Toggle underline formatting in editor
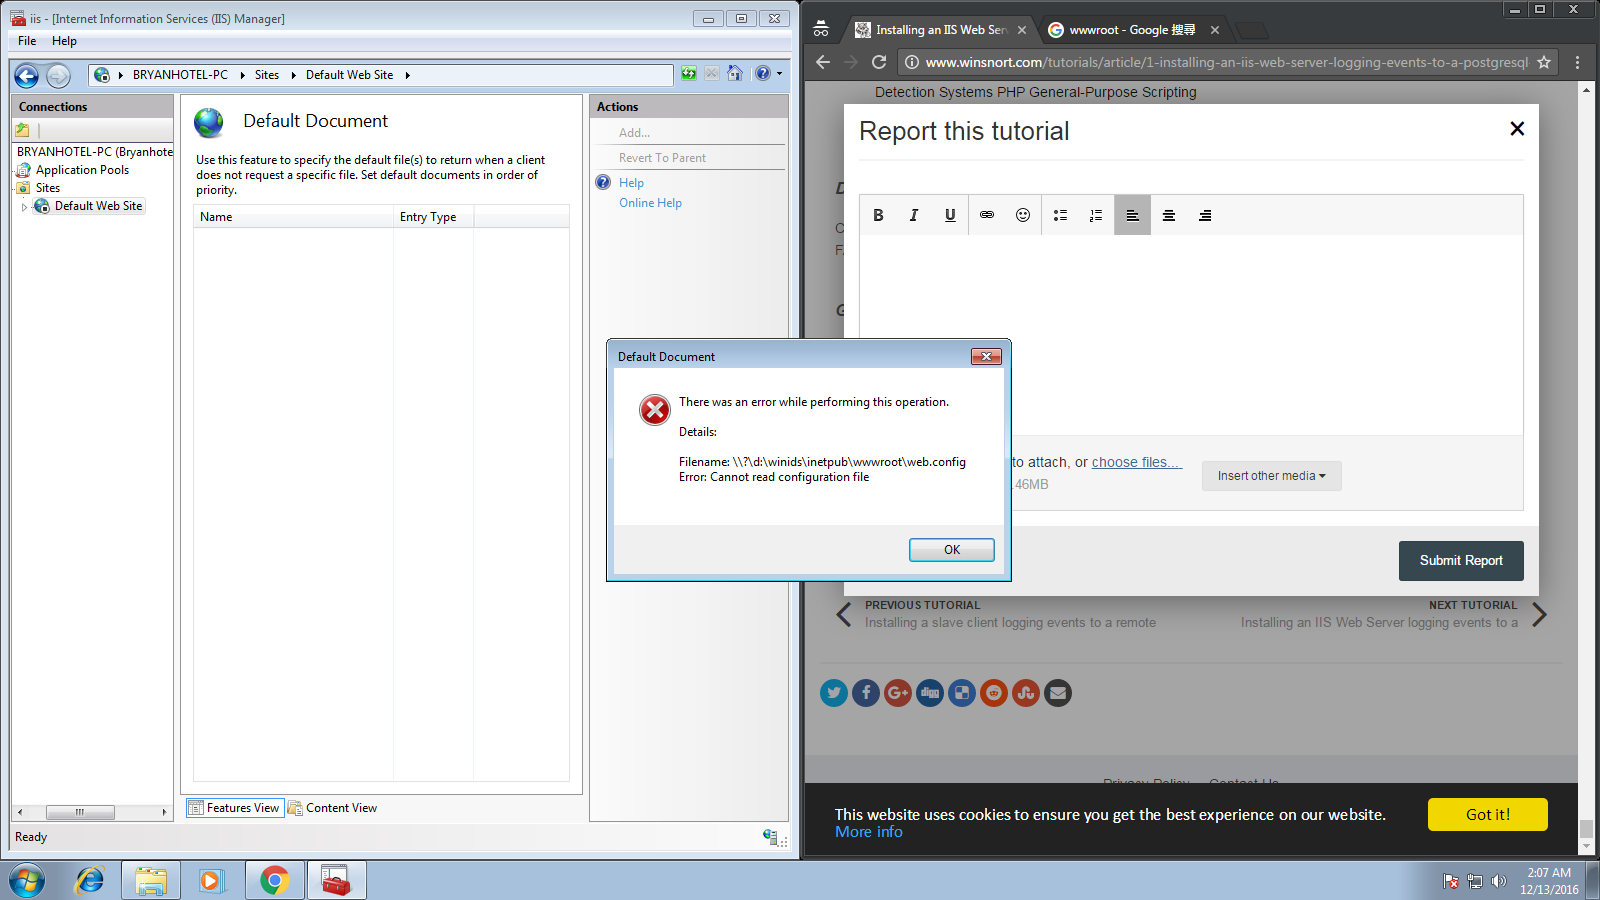The image size is (1600, 900). tap(950, 215)
